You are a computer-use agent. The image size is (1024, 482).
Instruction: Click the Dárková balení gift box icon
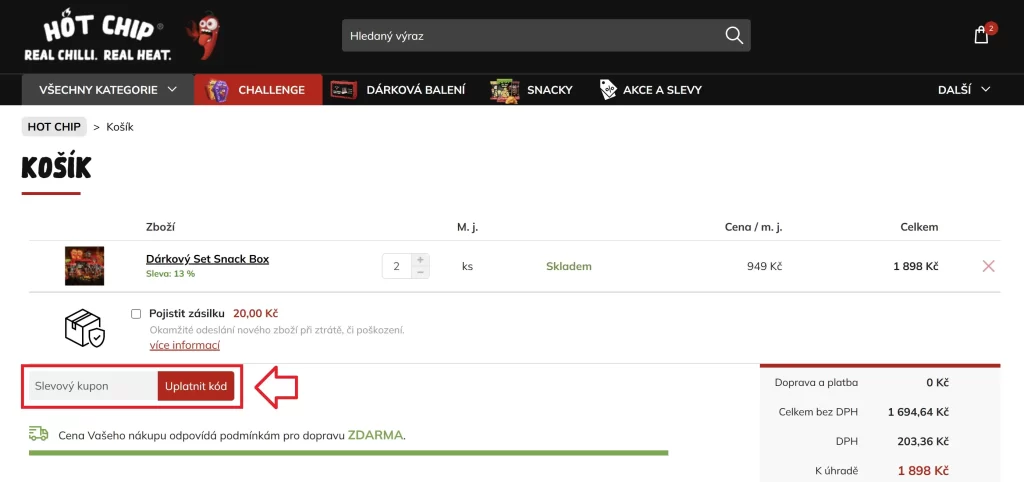pyautogui.click(x=344, y=90)
